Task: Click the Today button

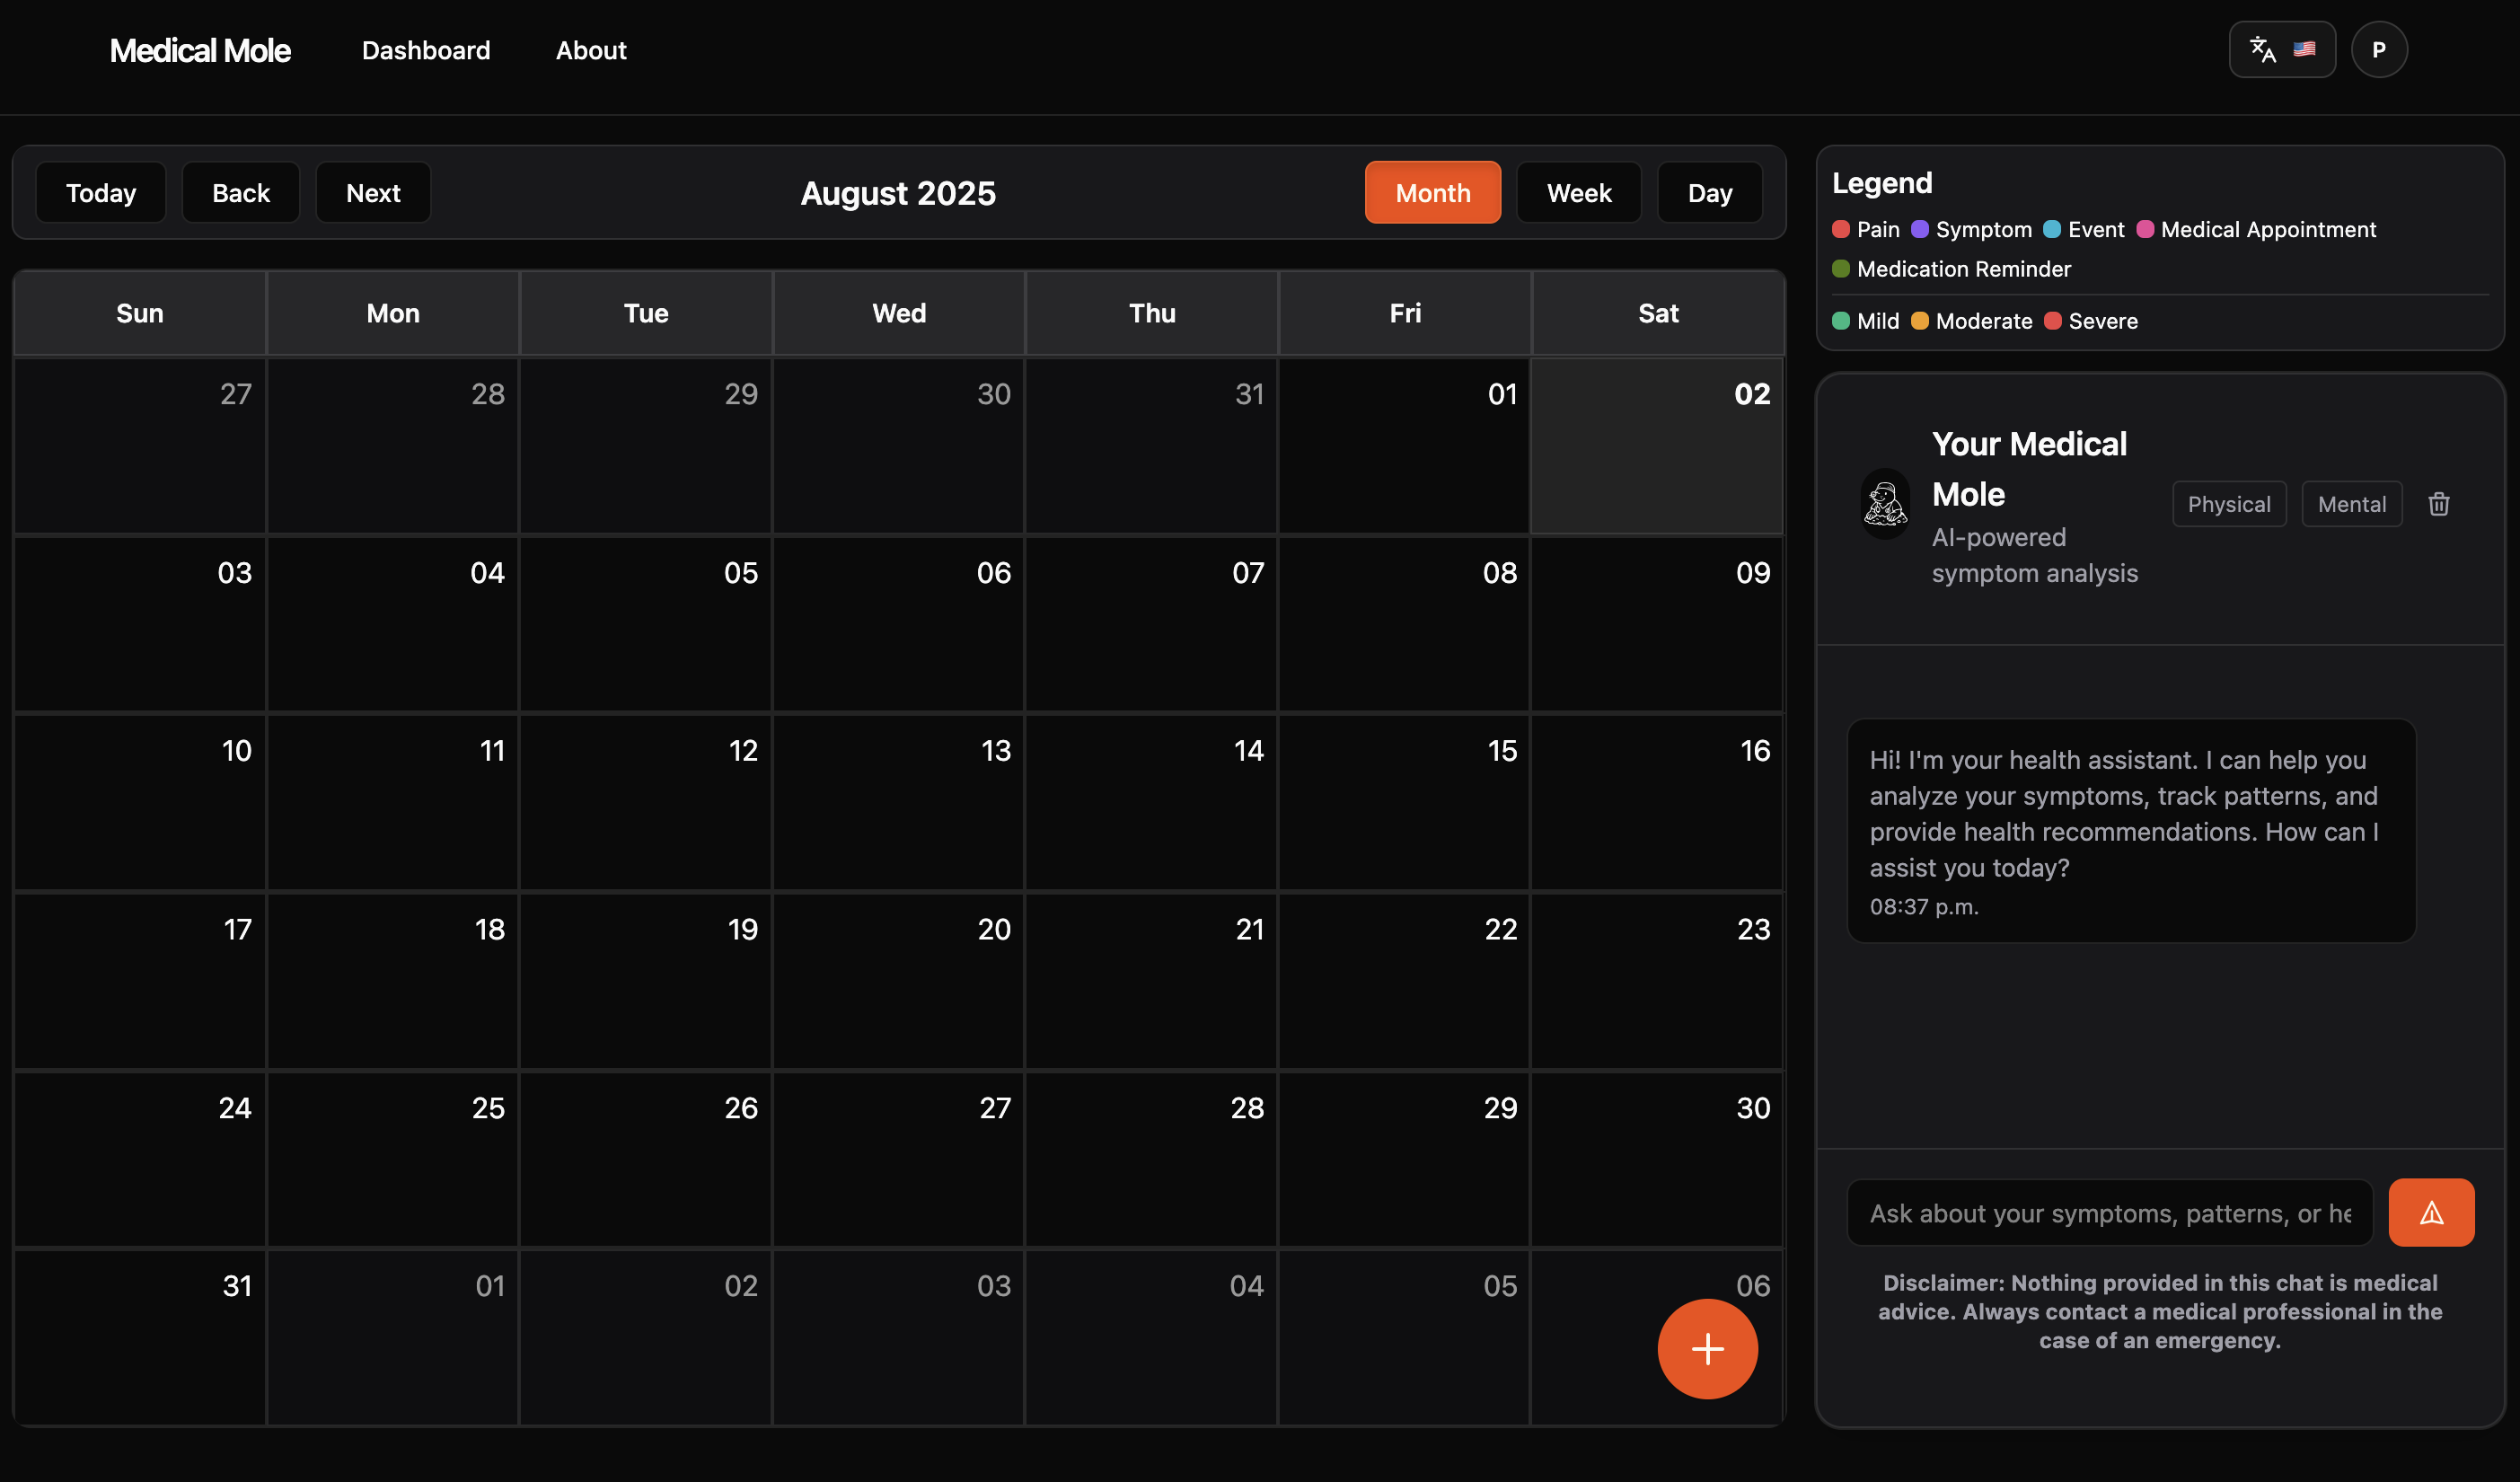Action: coord(101,193)
